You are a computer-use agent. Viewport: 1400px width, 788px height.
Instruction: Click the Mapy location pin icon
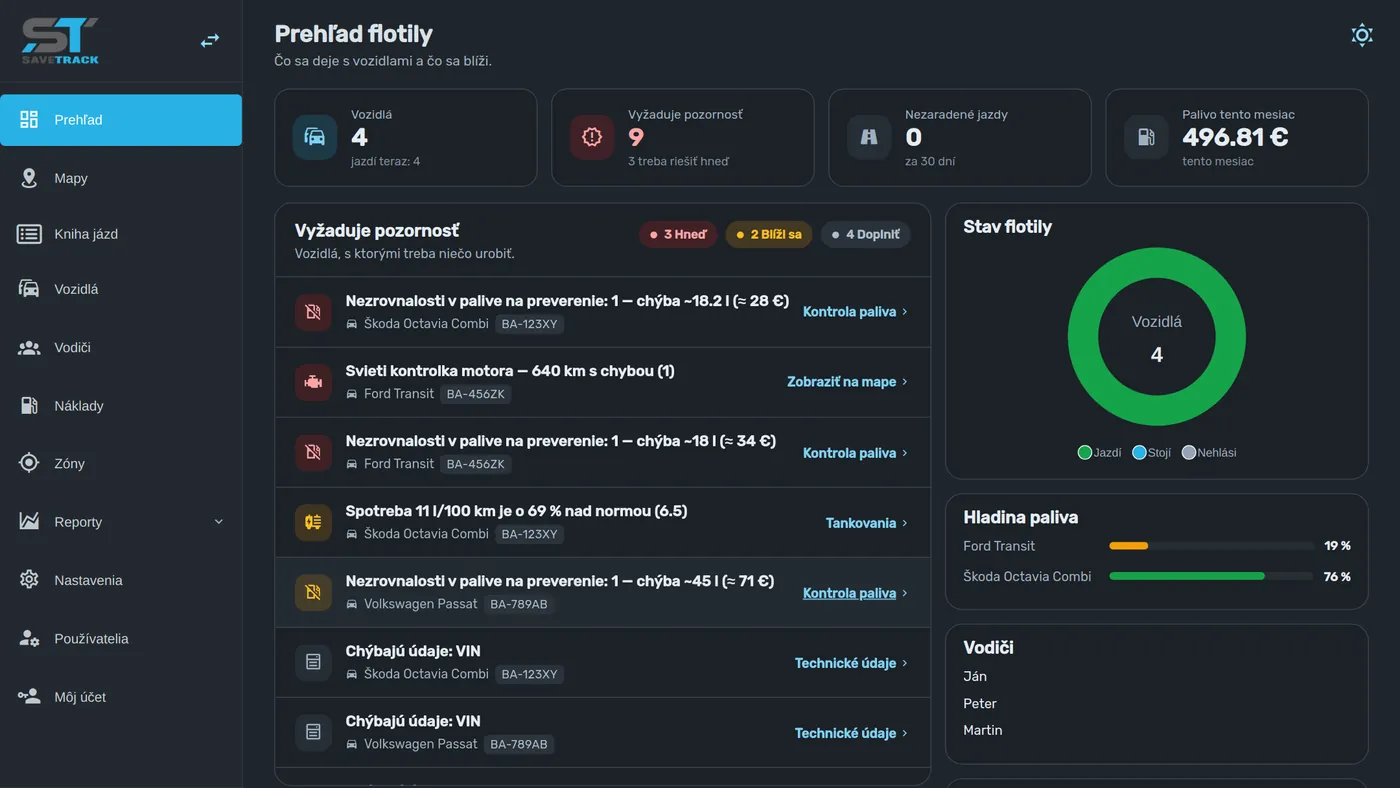coord(29,178)
